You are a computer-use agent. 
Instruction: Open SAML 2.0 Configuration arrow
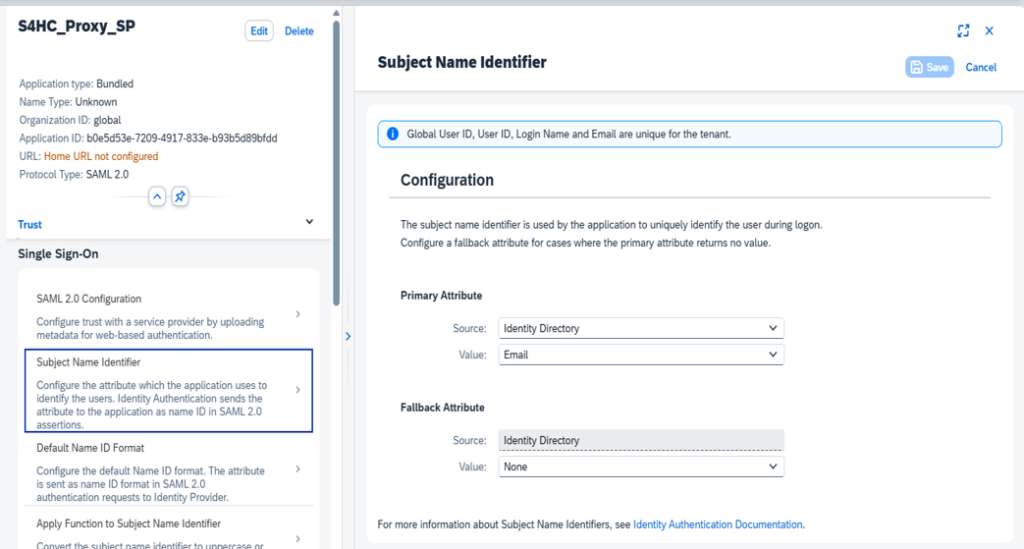(298, 314)
